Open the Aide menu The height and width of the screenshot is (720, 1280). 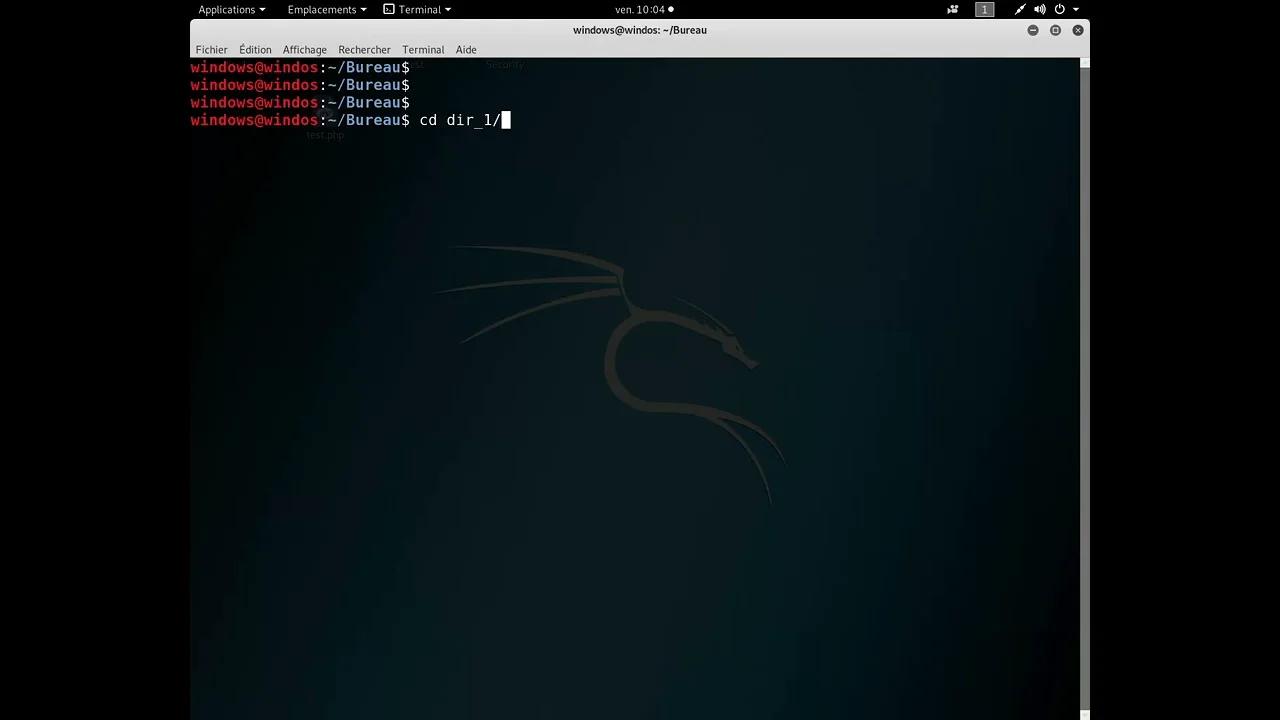pyautogui.click(x=466, y=49)
